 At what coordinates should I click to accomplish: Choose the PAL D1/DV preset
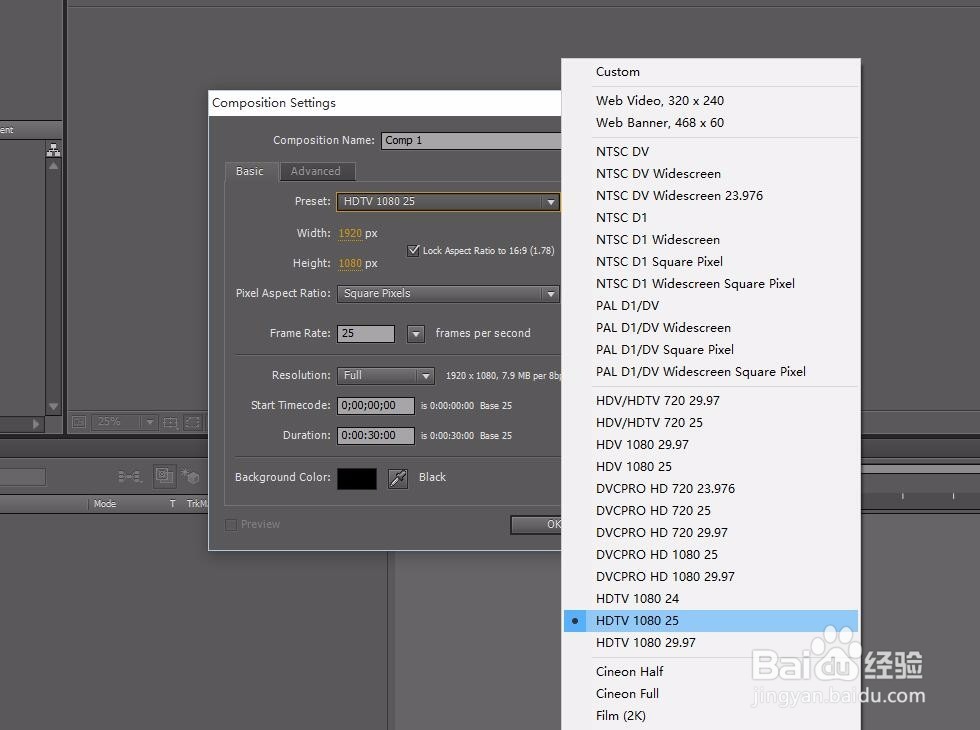(x=711, y=306)
